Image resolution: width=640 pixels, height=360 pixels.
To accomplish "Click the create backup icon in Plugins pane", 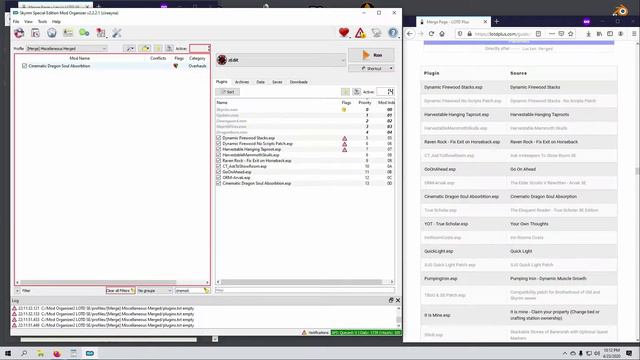I will 356,92.
